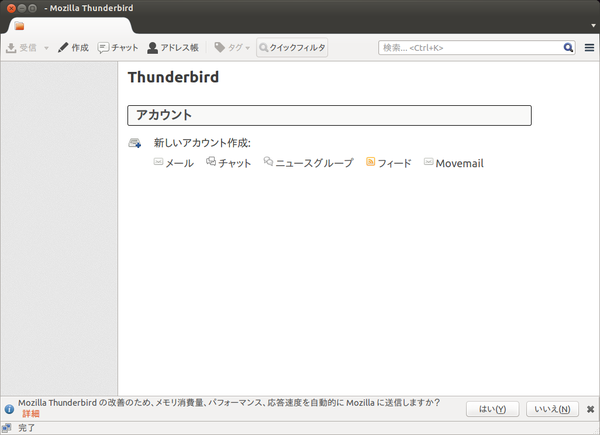Click the magnifying glass search icon

[568, 48]
